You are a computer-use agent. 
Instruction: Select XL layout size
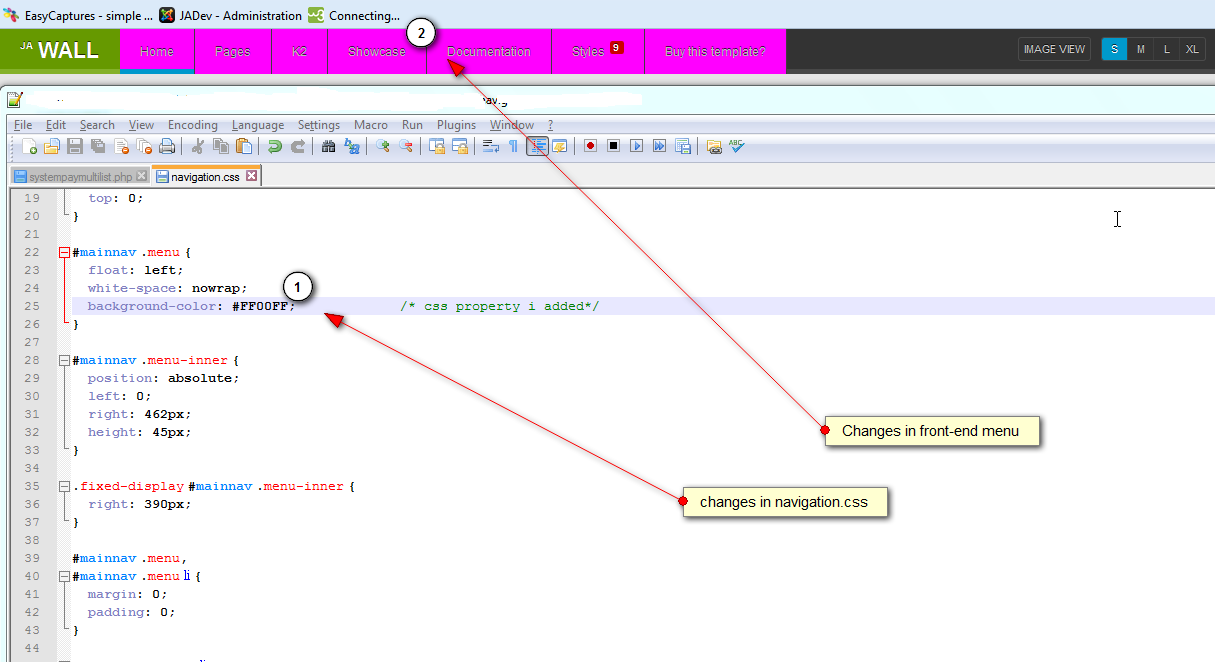[x=1192, y=49]
